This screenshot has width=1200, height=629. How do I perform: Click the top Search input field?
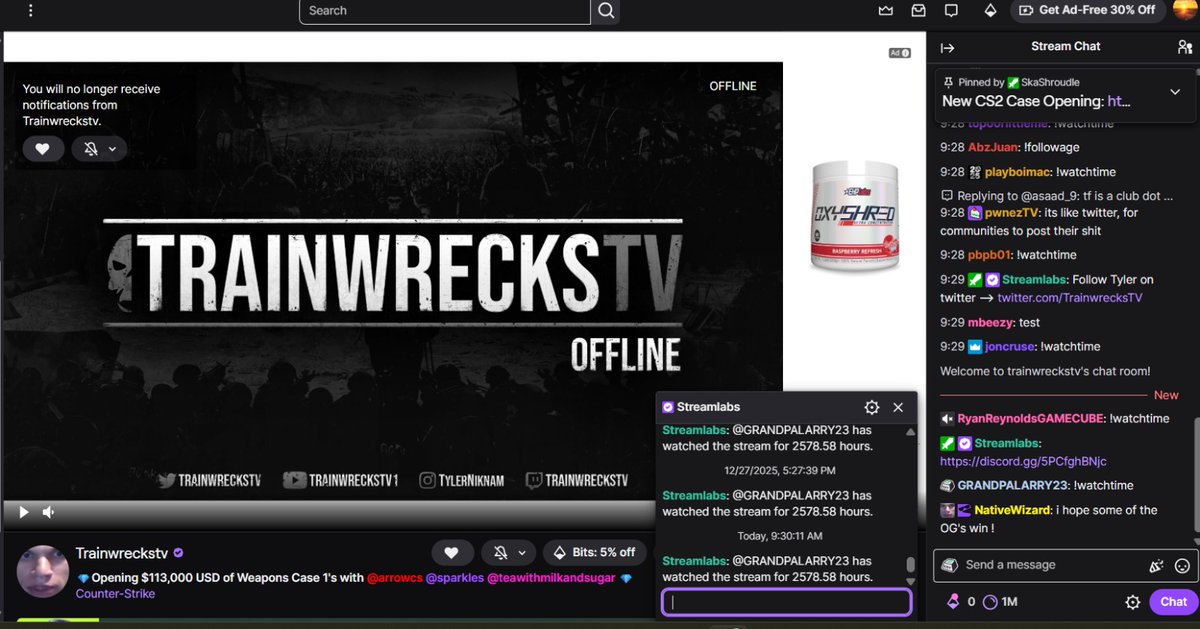(445, 11)
